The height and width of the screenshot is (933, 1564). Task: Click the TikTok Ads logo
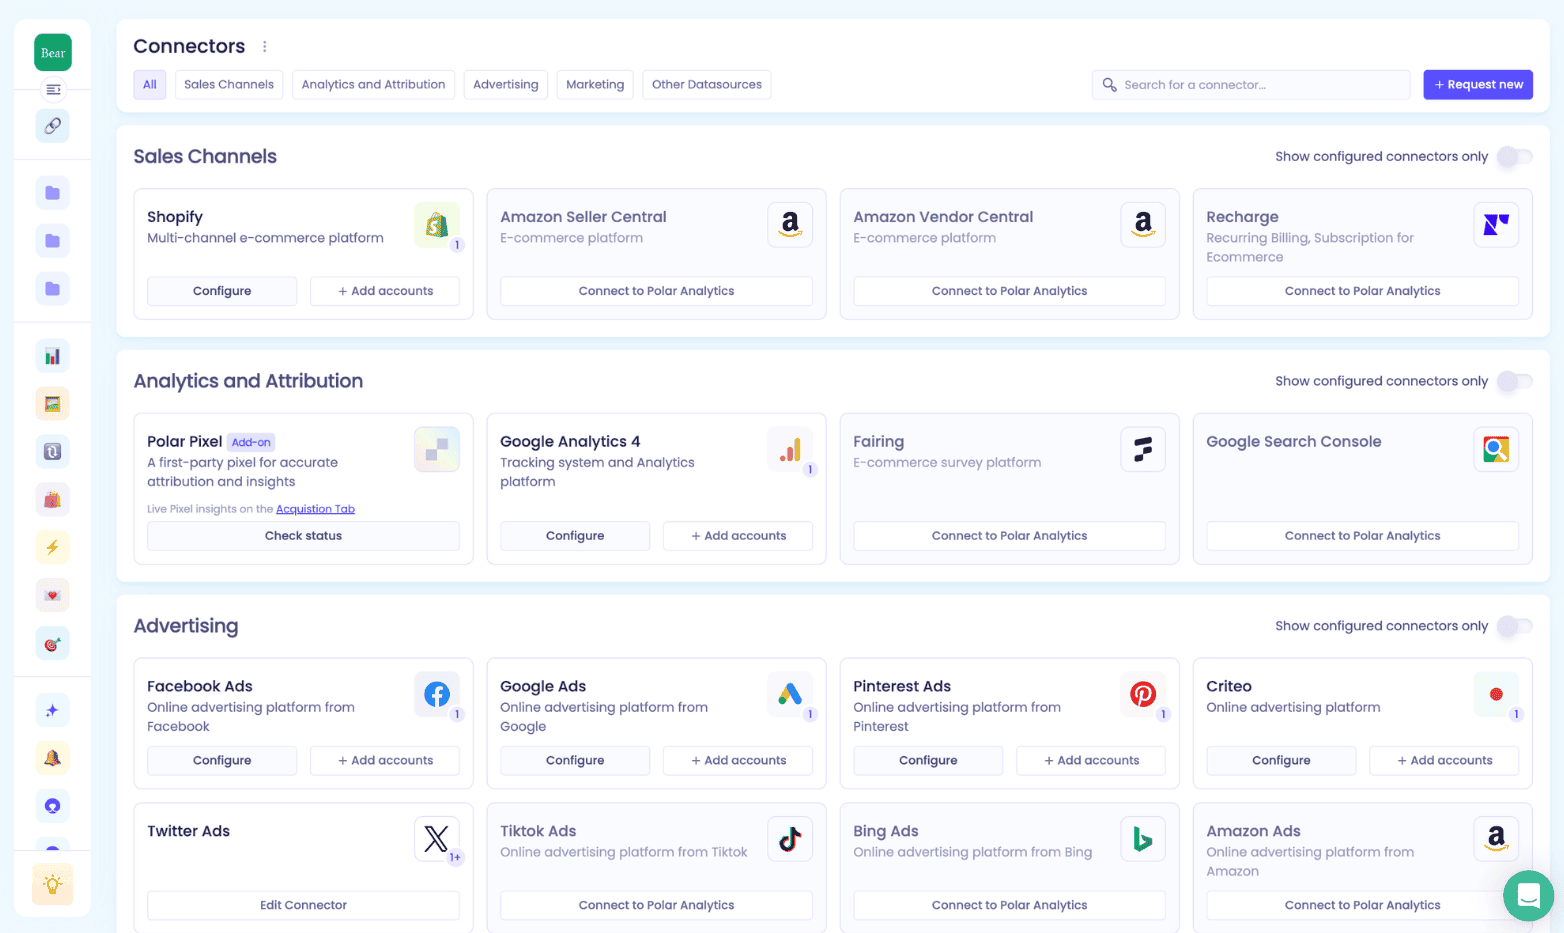(790, 839)
